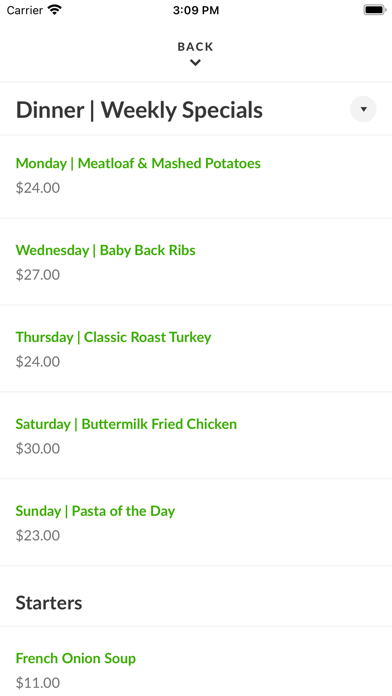
Task: Tap the Wi-Fi icon in status bar
Action: (x=55, y=10)
